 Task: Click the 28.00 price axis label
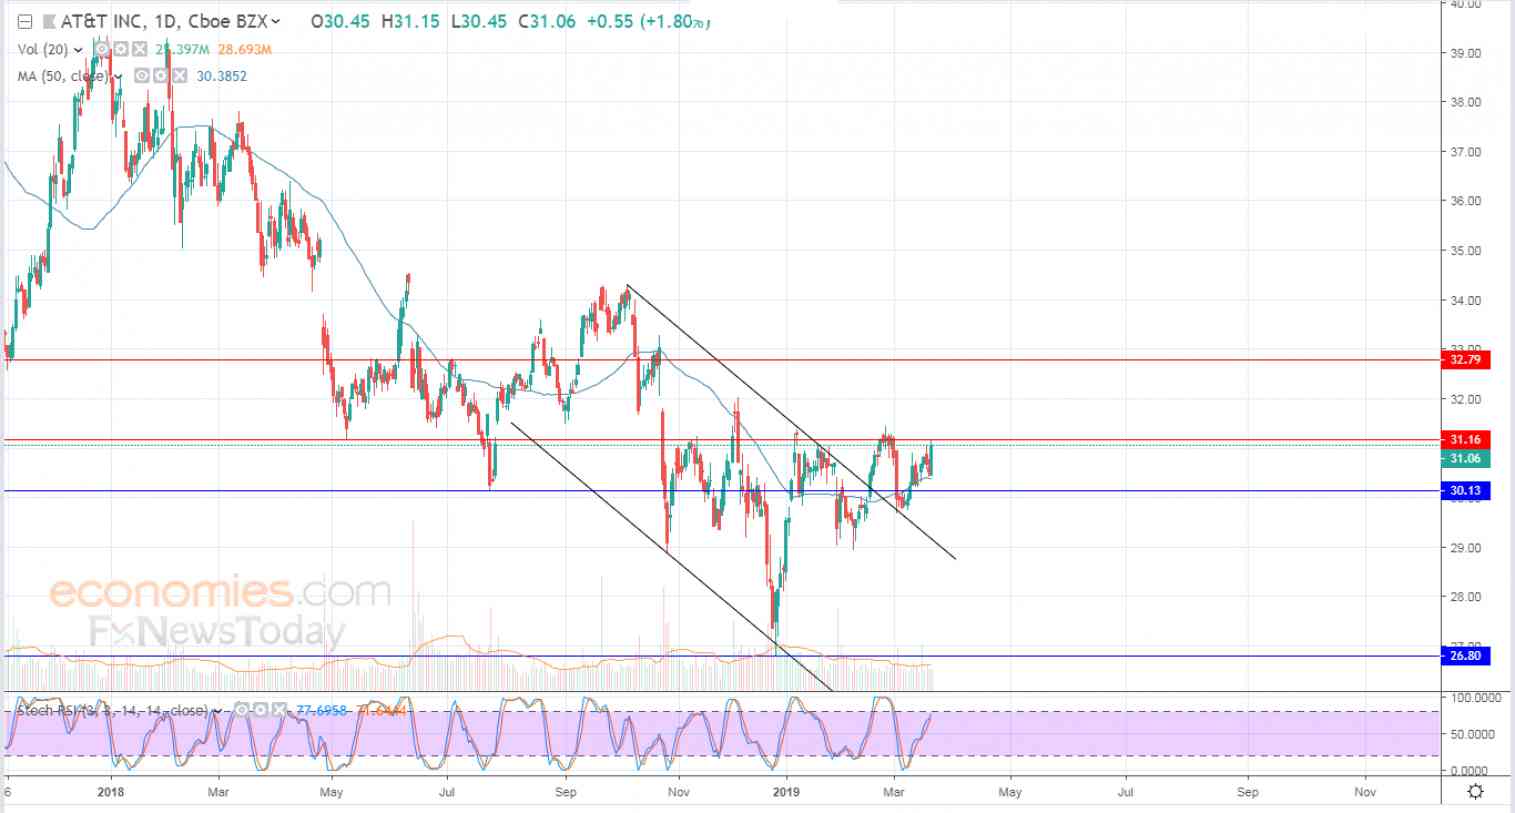click(1465, 597)
